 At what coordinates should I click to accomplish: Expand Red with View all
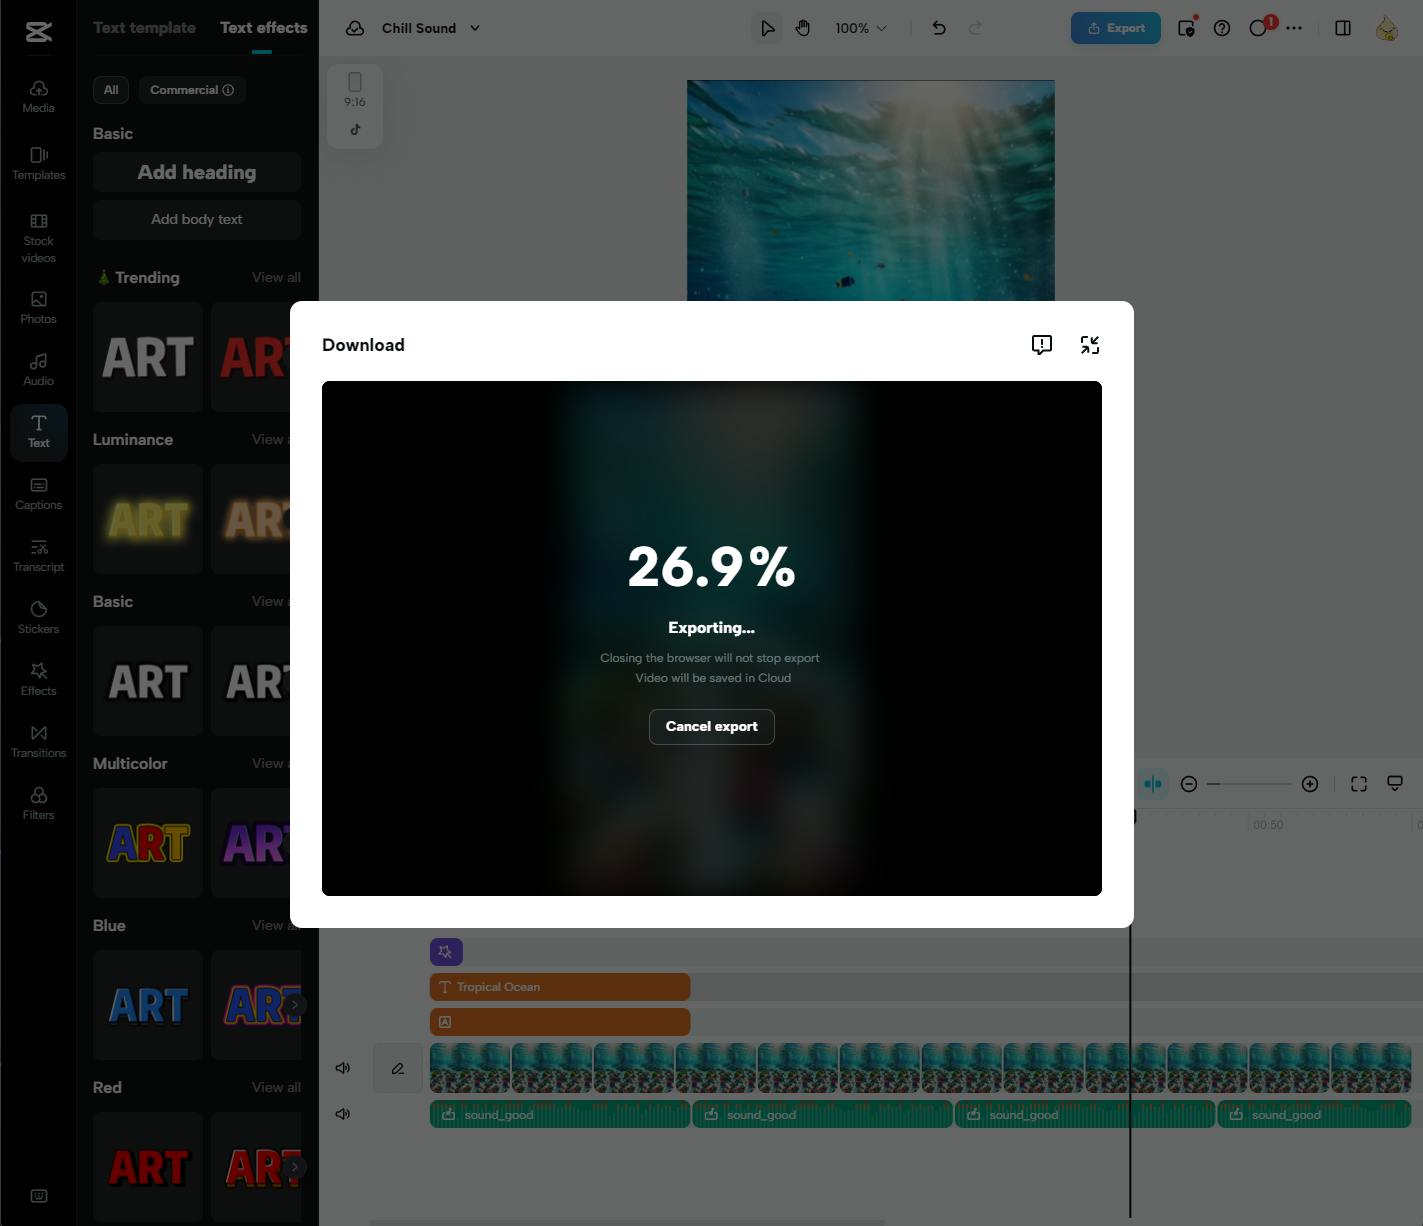coord(276,1087)
